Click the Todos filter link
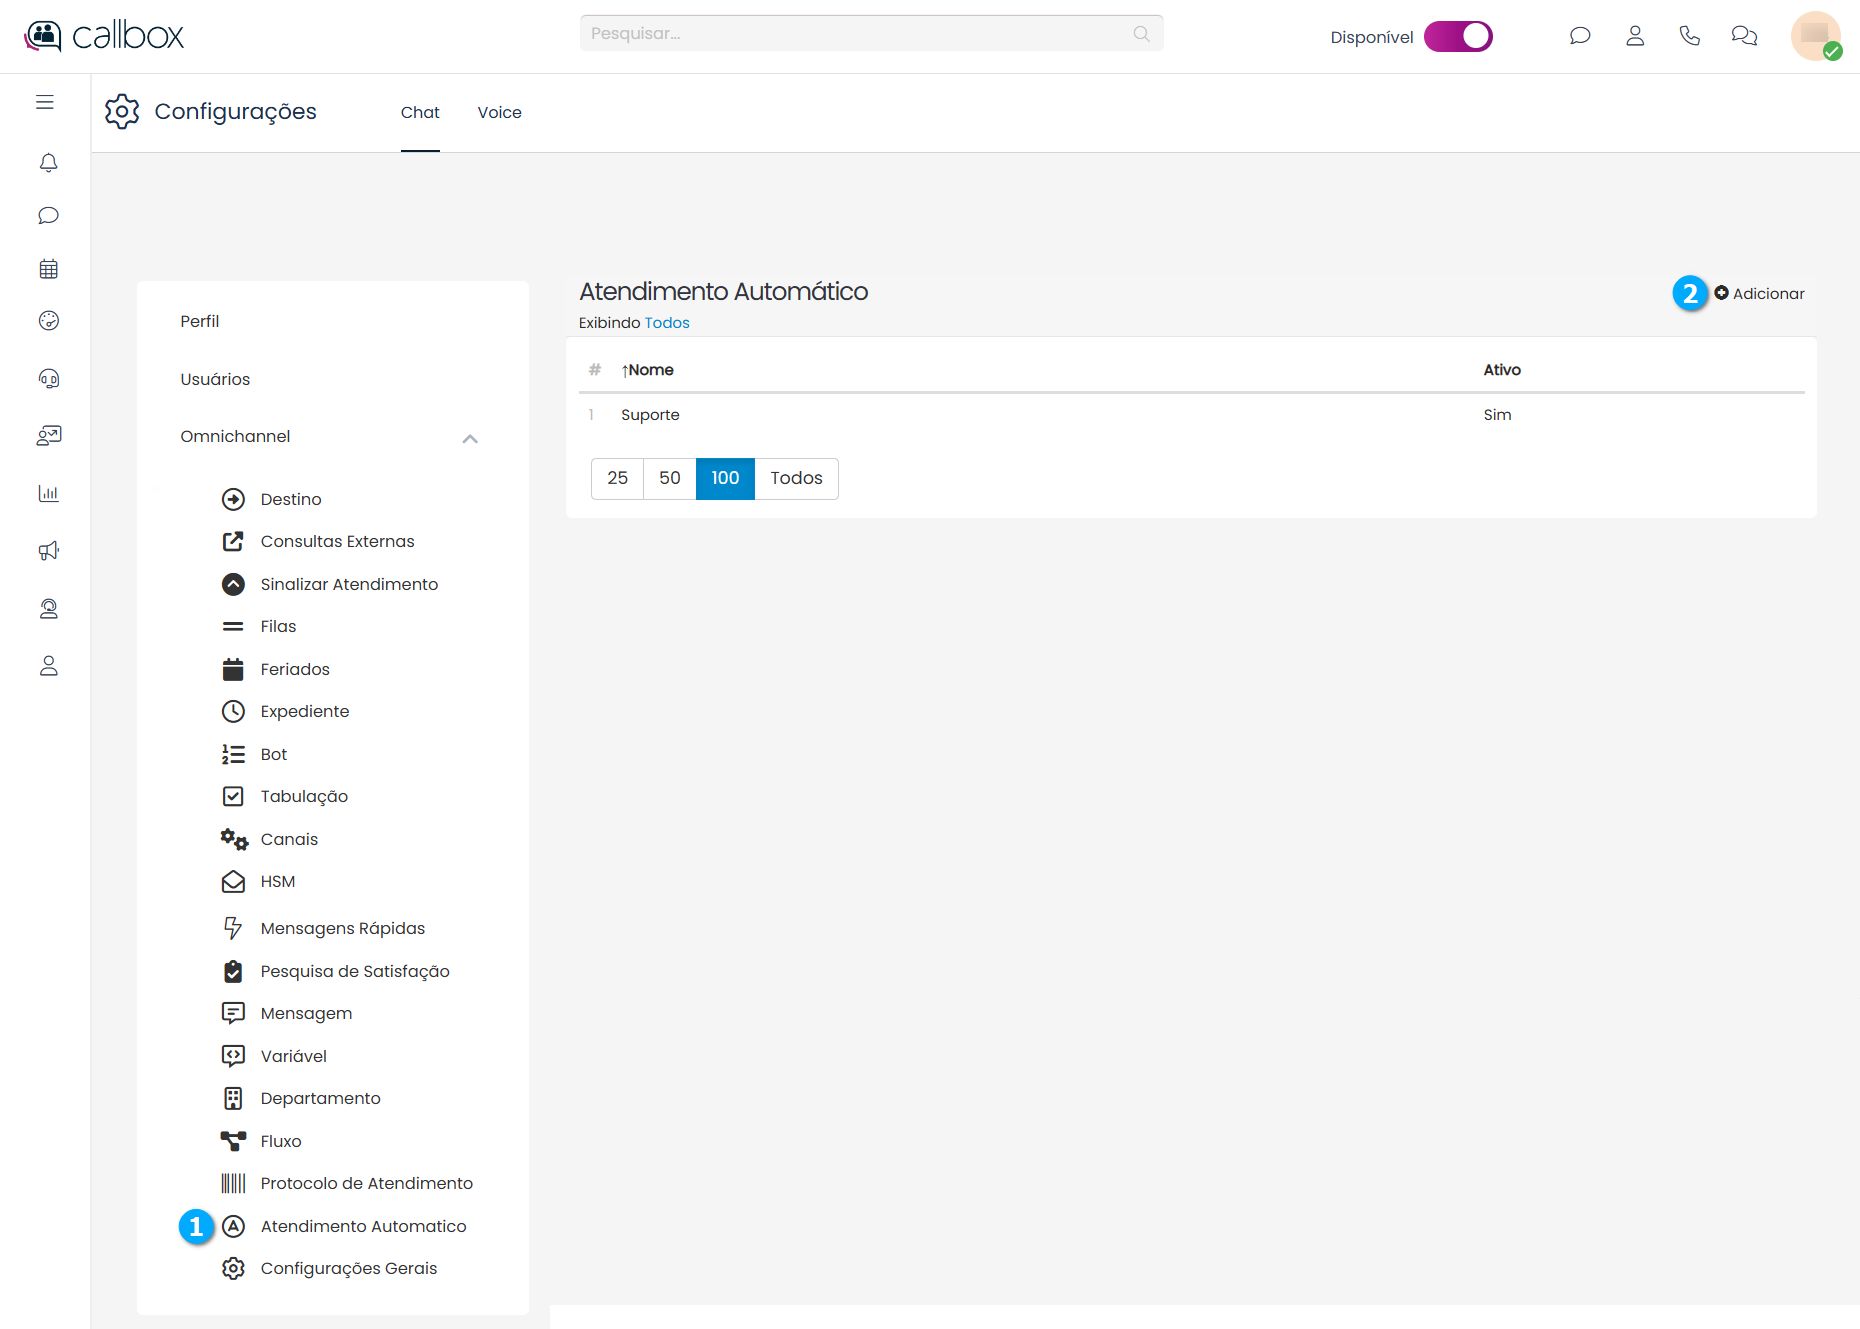The height and width of the screenshot is (1329, 1860). pos(667,323)
